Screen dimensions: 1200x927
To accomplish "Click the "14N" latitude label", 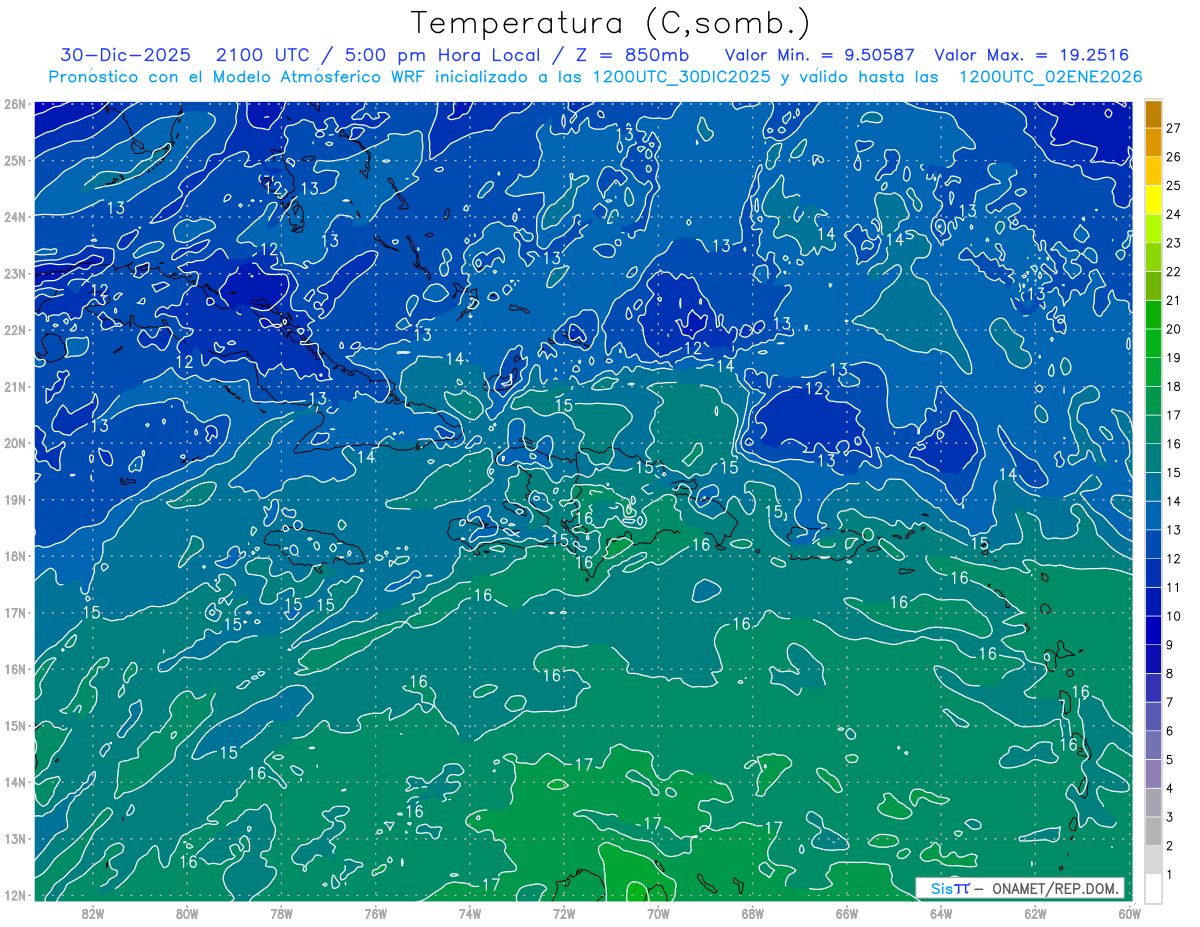I will click(14, 782).
